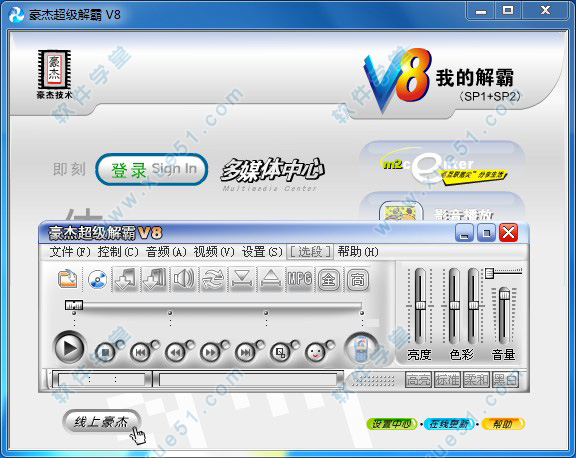The width and height of the screenshot is (576, 458).
Task: Click the downward triangle marker icon
Action: [242, 280]
